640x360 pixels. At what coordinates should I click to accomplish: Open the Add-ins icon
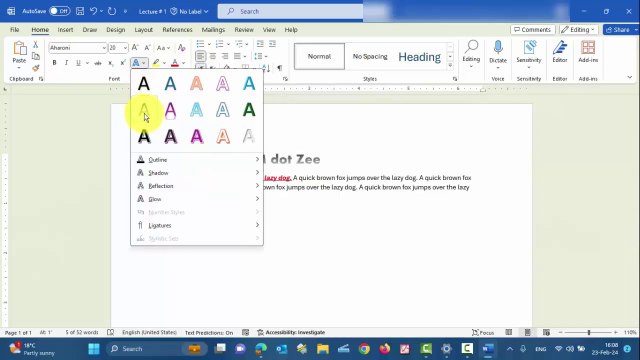click(x=588, y=47)
